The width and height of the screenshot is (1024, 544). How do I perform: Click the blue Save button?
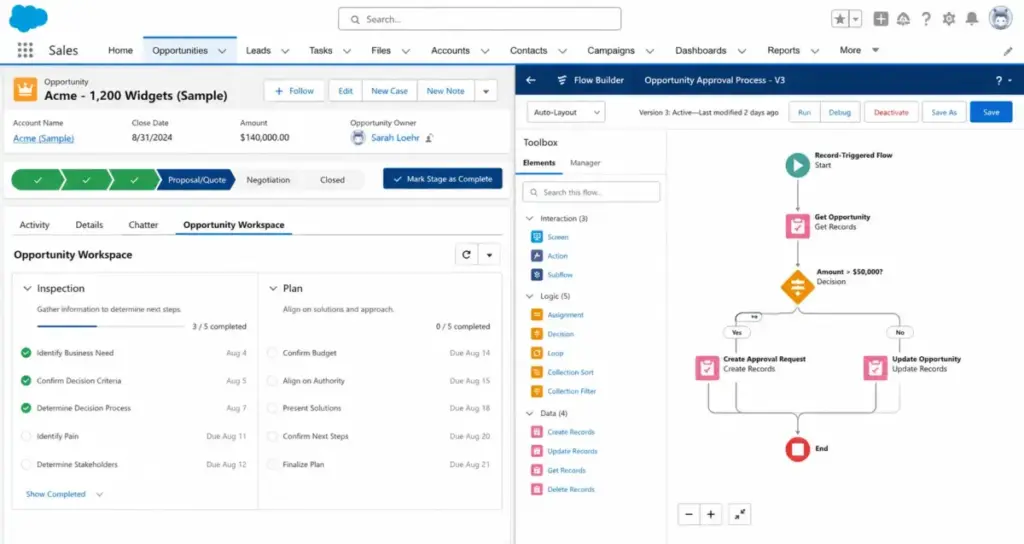[991, 112]
